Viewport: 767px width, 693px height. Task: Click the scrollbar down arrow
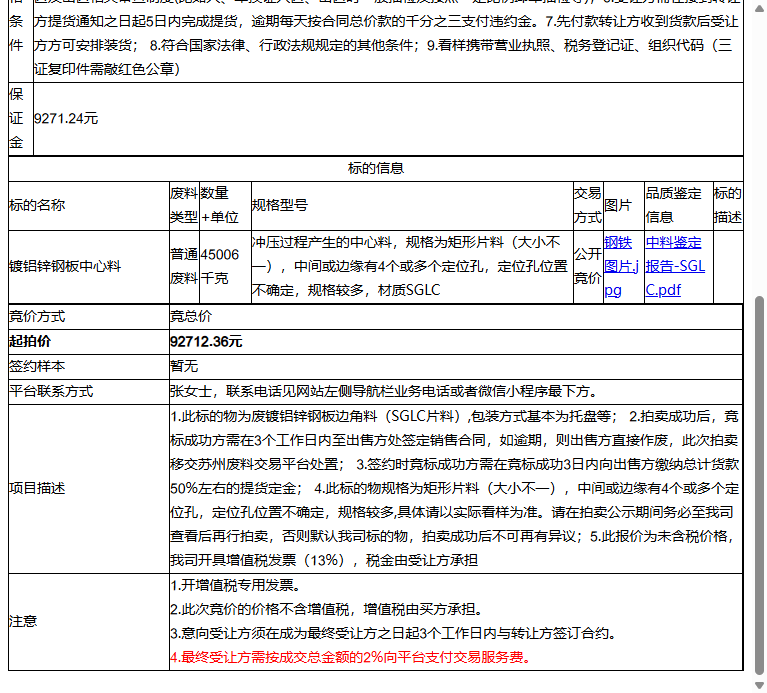[759, 685]
